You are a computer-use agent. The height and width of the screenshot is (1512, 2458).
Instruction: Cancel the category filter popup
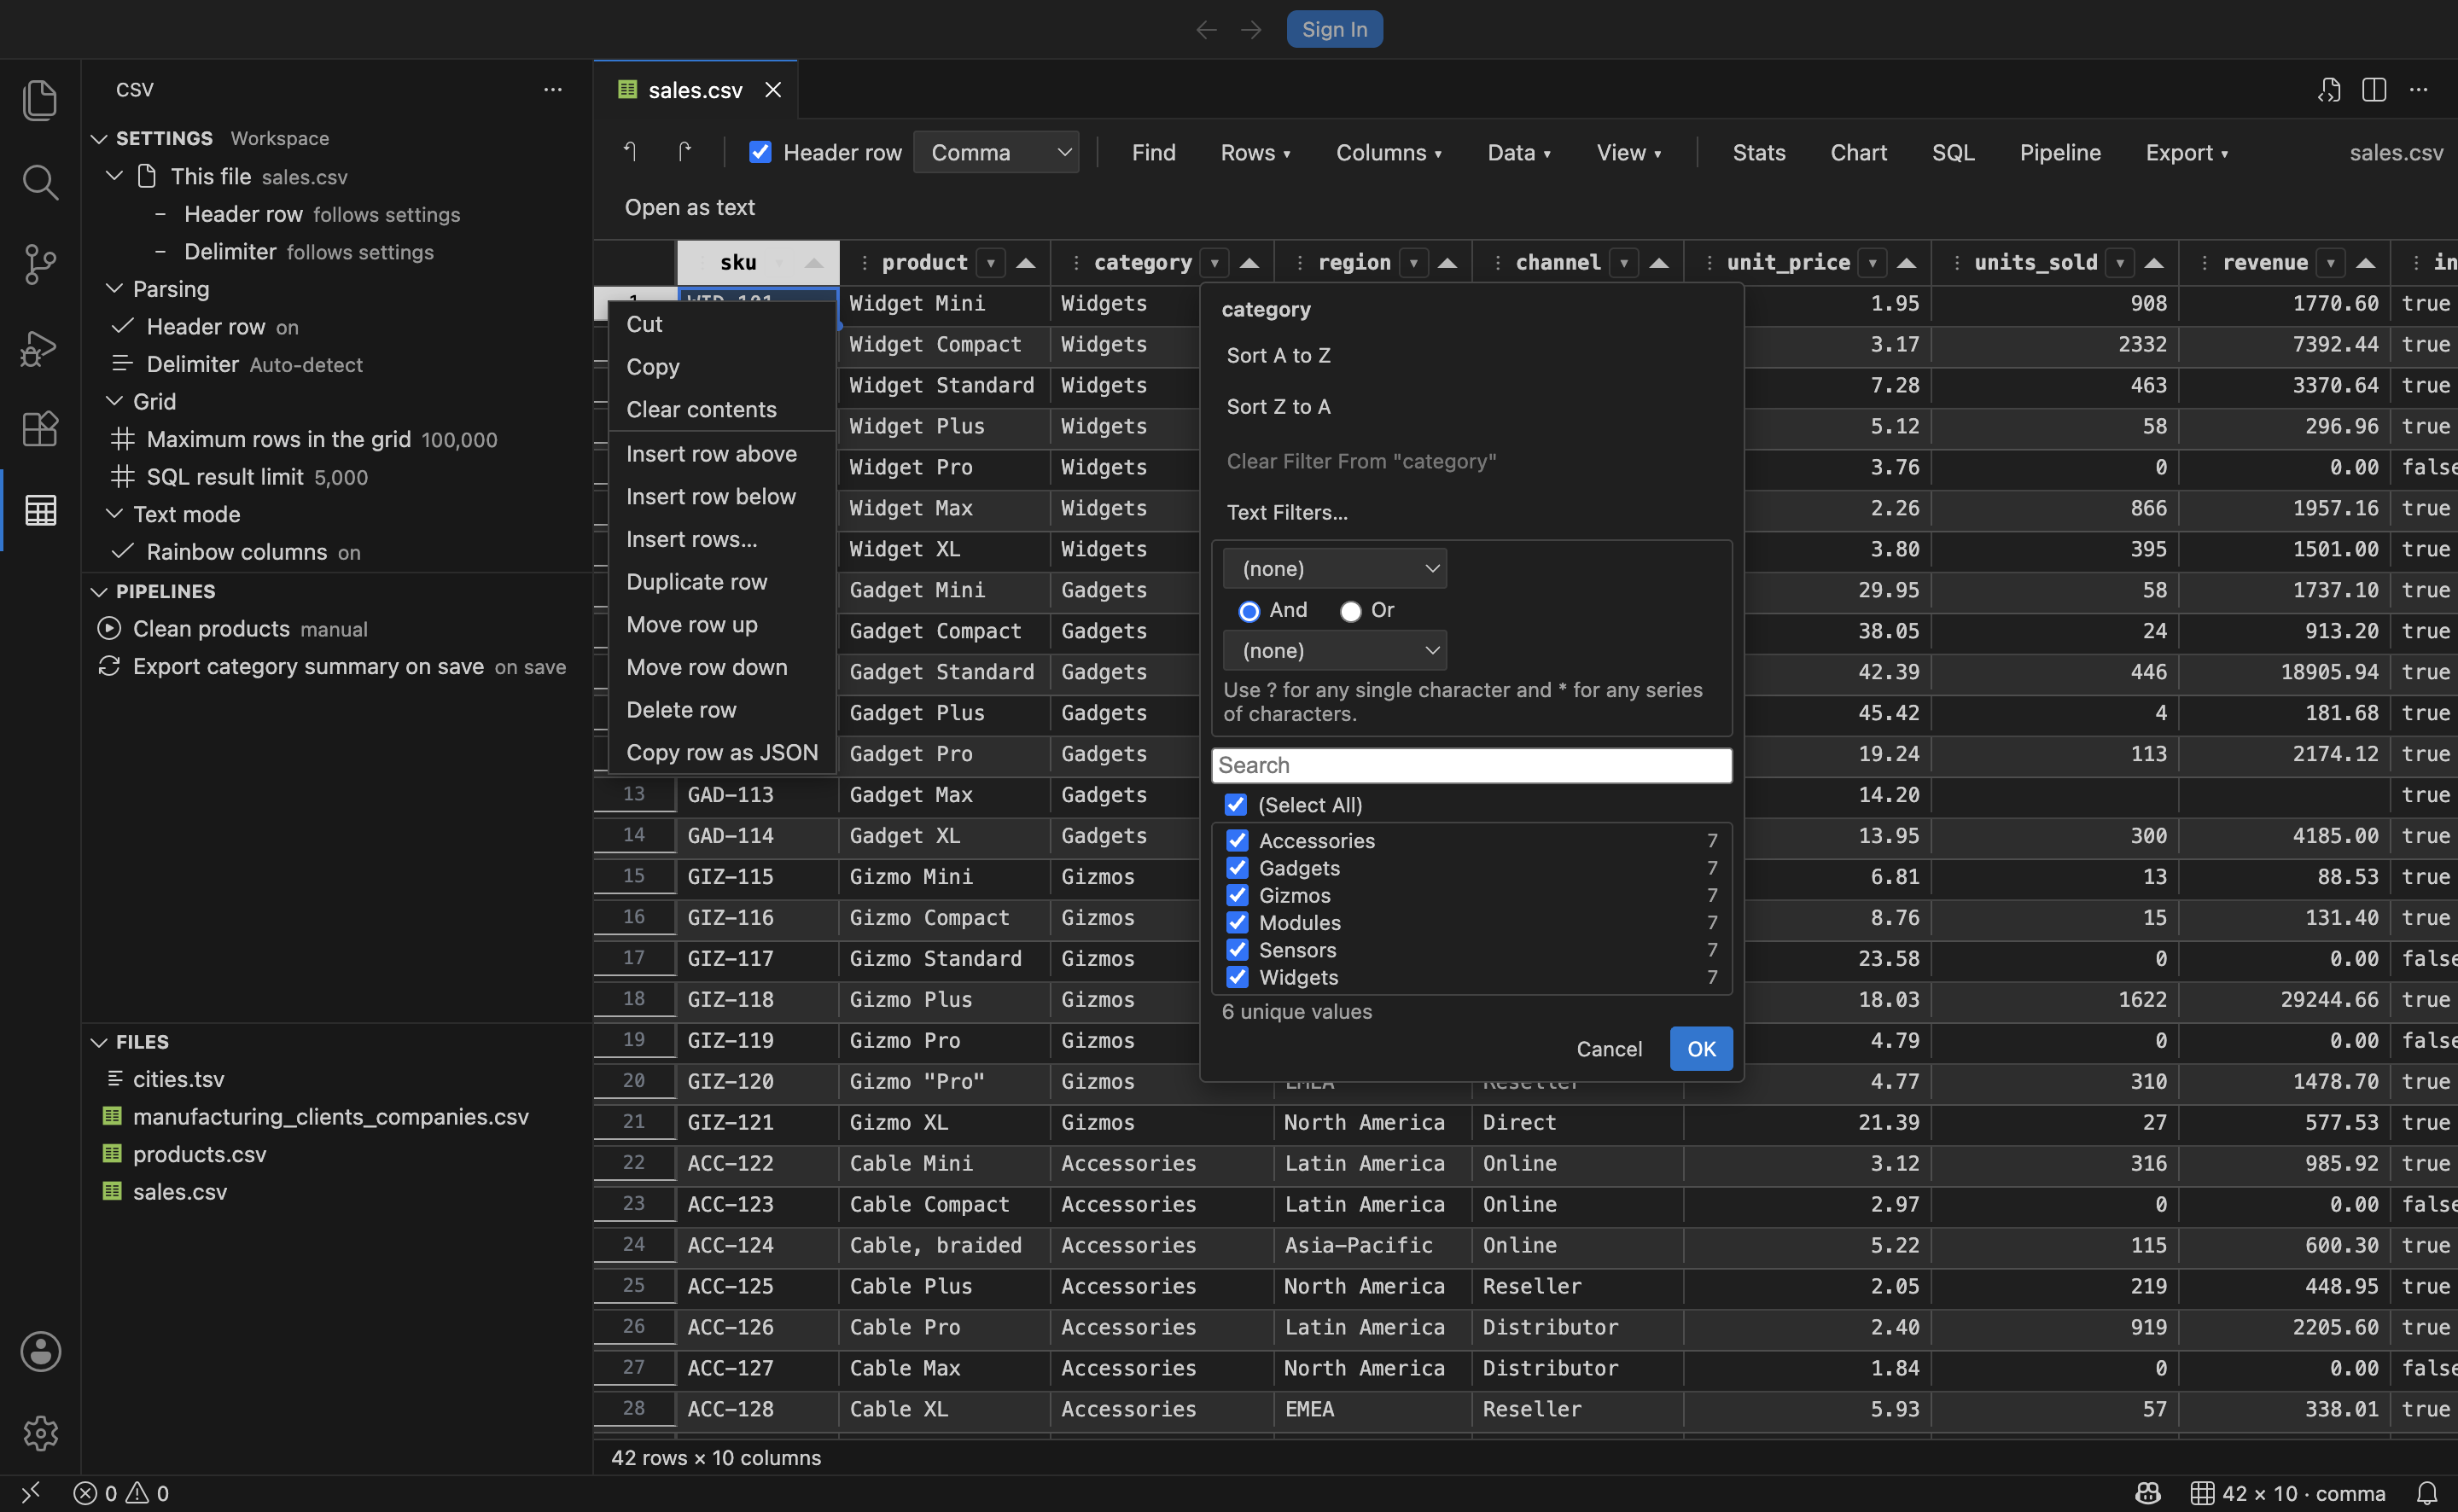pos(1609,1049)
